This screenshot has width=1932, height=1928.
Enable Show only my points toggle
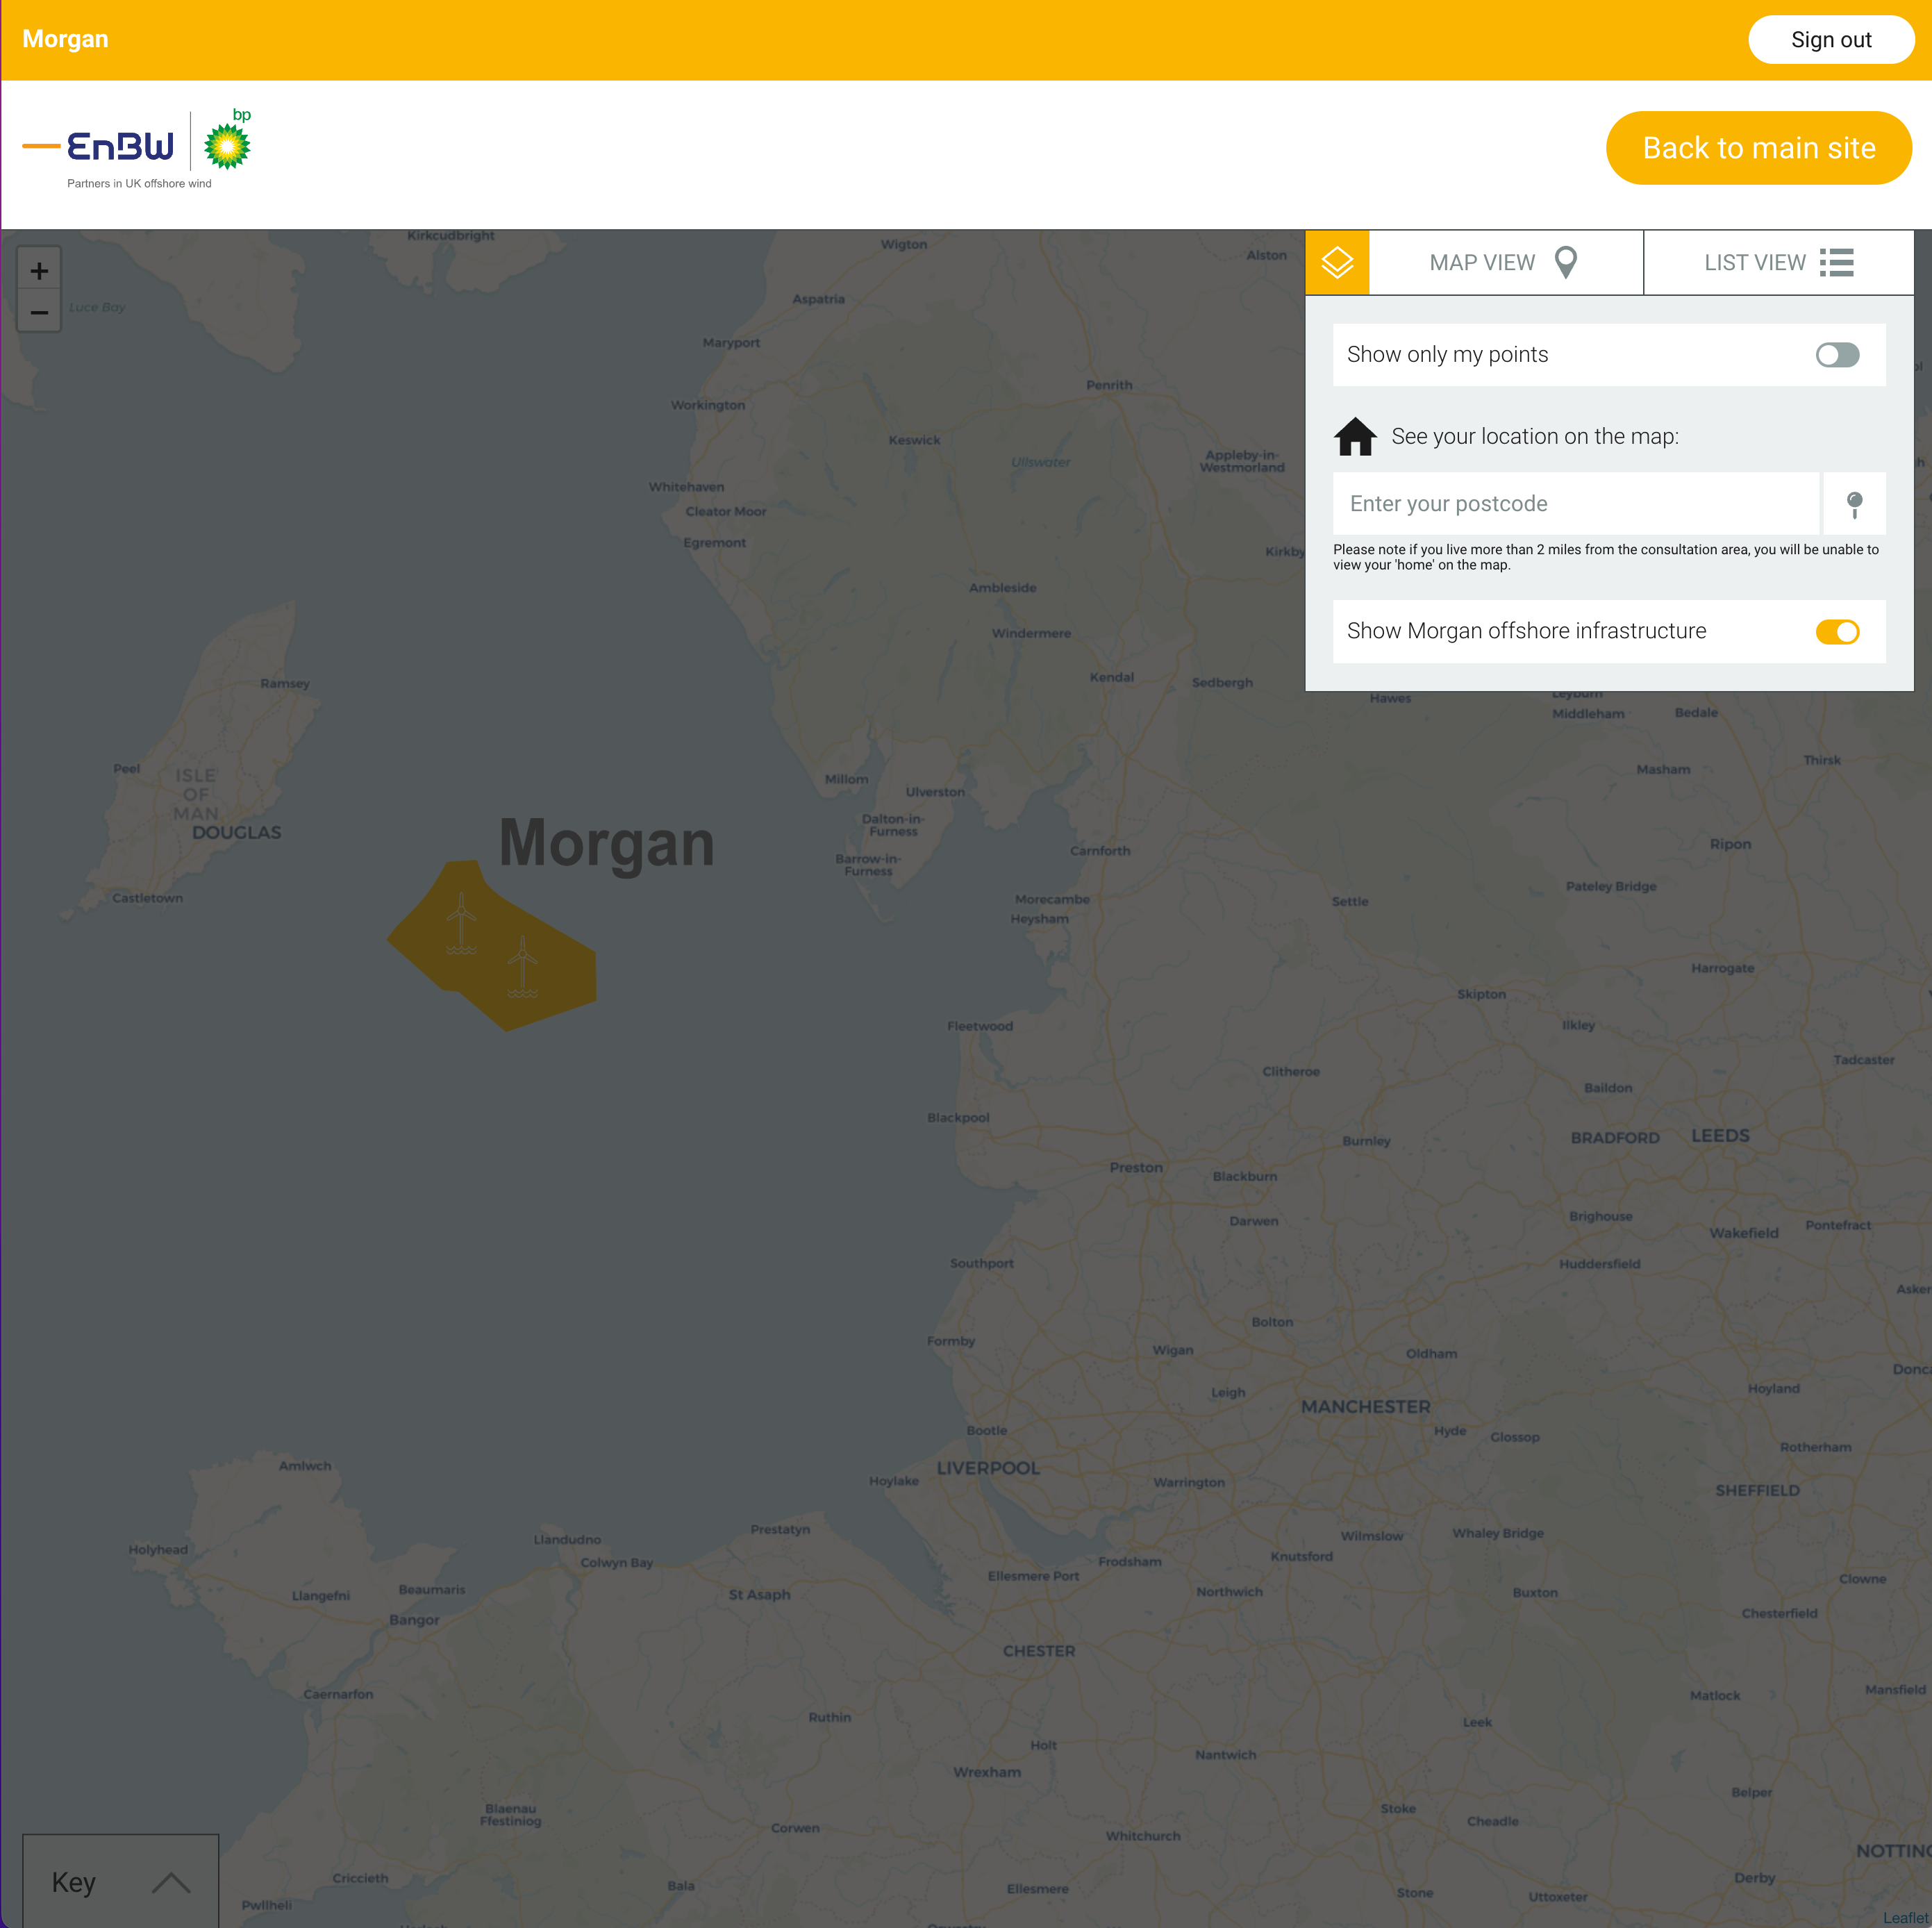click(1837, 355)
